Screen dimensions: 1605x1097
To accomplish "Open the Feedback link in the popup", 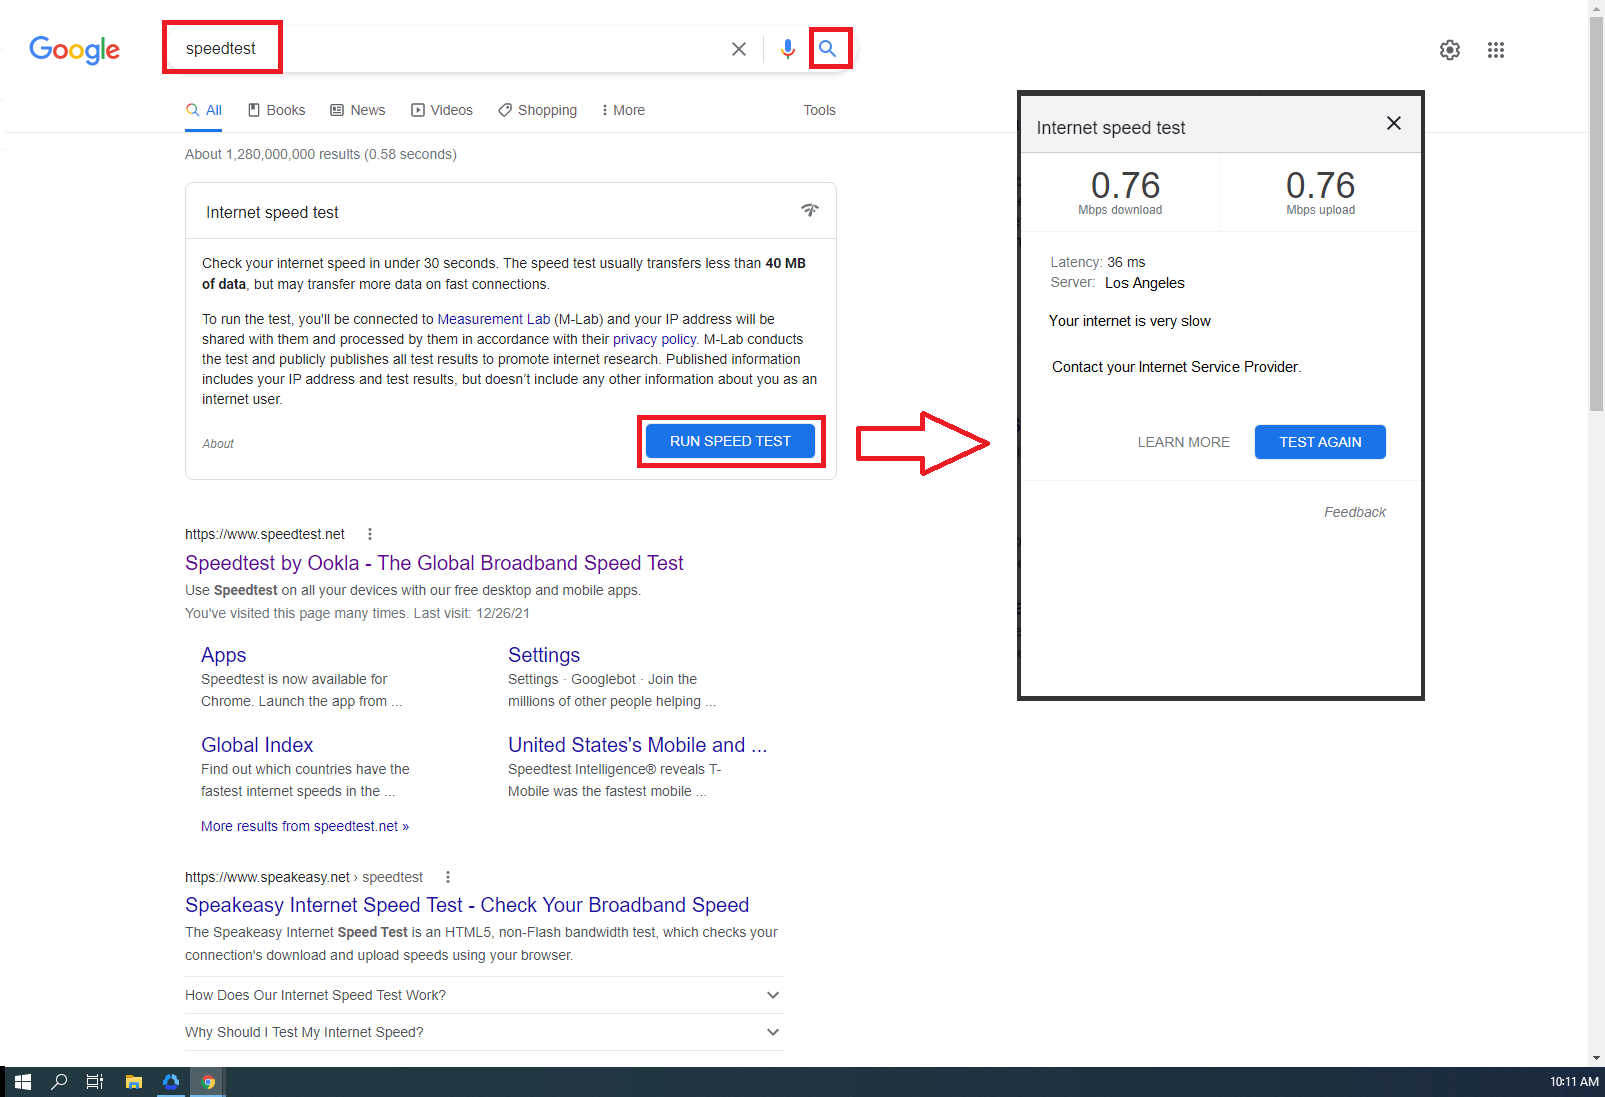I will (1355, 512).
